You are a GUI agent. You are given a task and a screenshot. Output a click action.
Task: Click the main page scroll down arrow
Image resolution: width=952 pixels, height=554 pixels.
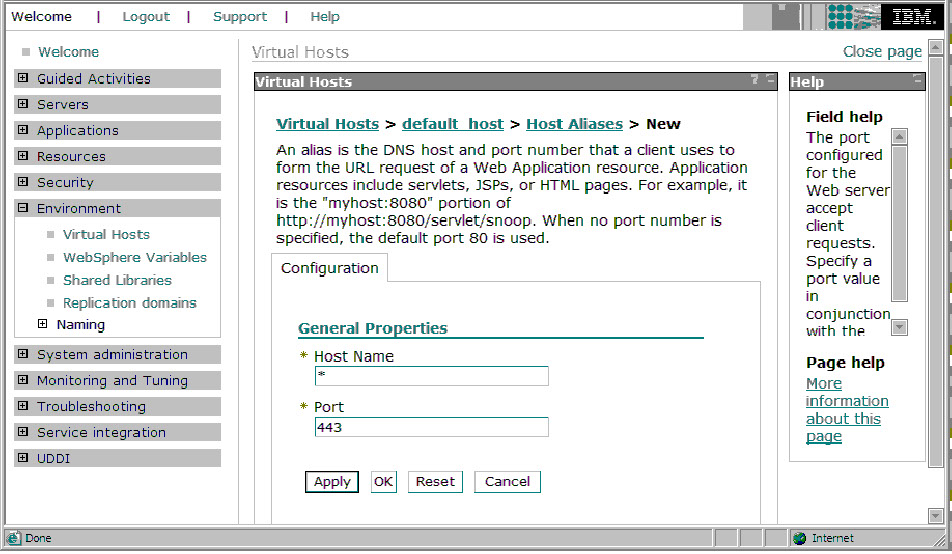tap(936, 516)
